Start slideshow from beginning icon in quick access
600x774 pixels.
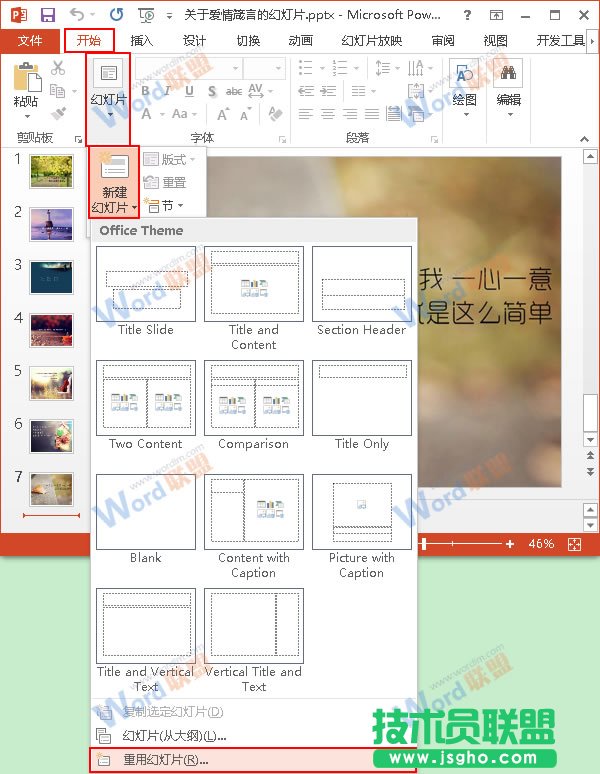(147, 15)
